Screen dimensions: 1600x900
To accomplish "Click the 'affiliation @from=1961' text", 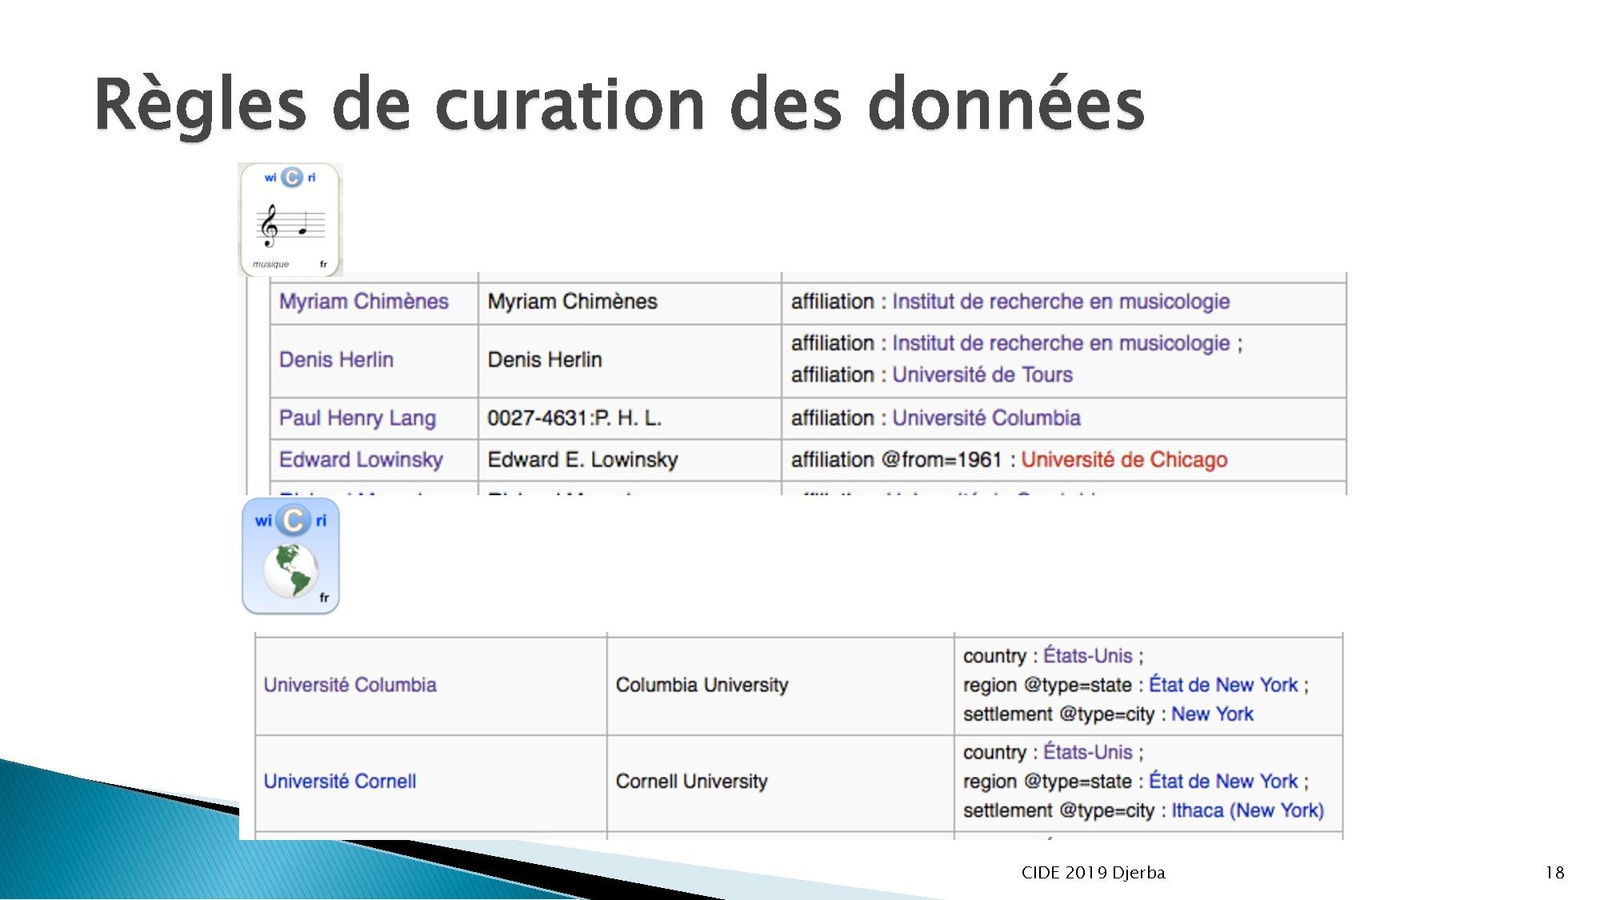I will (896, 459).
